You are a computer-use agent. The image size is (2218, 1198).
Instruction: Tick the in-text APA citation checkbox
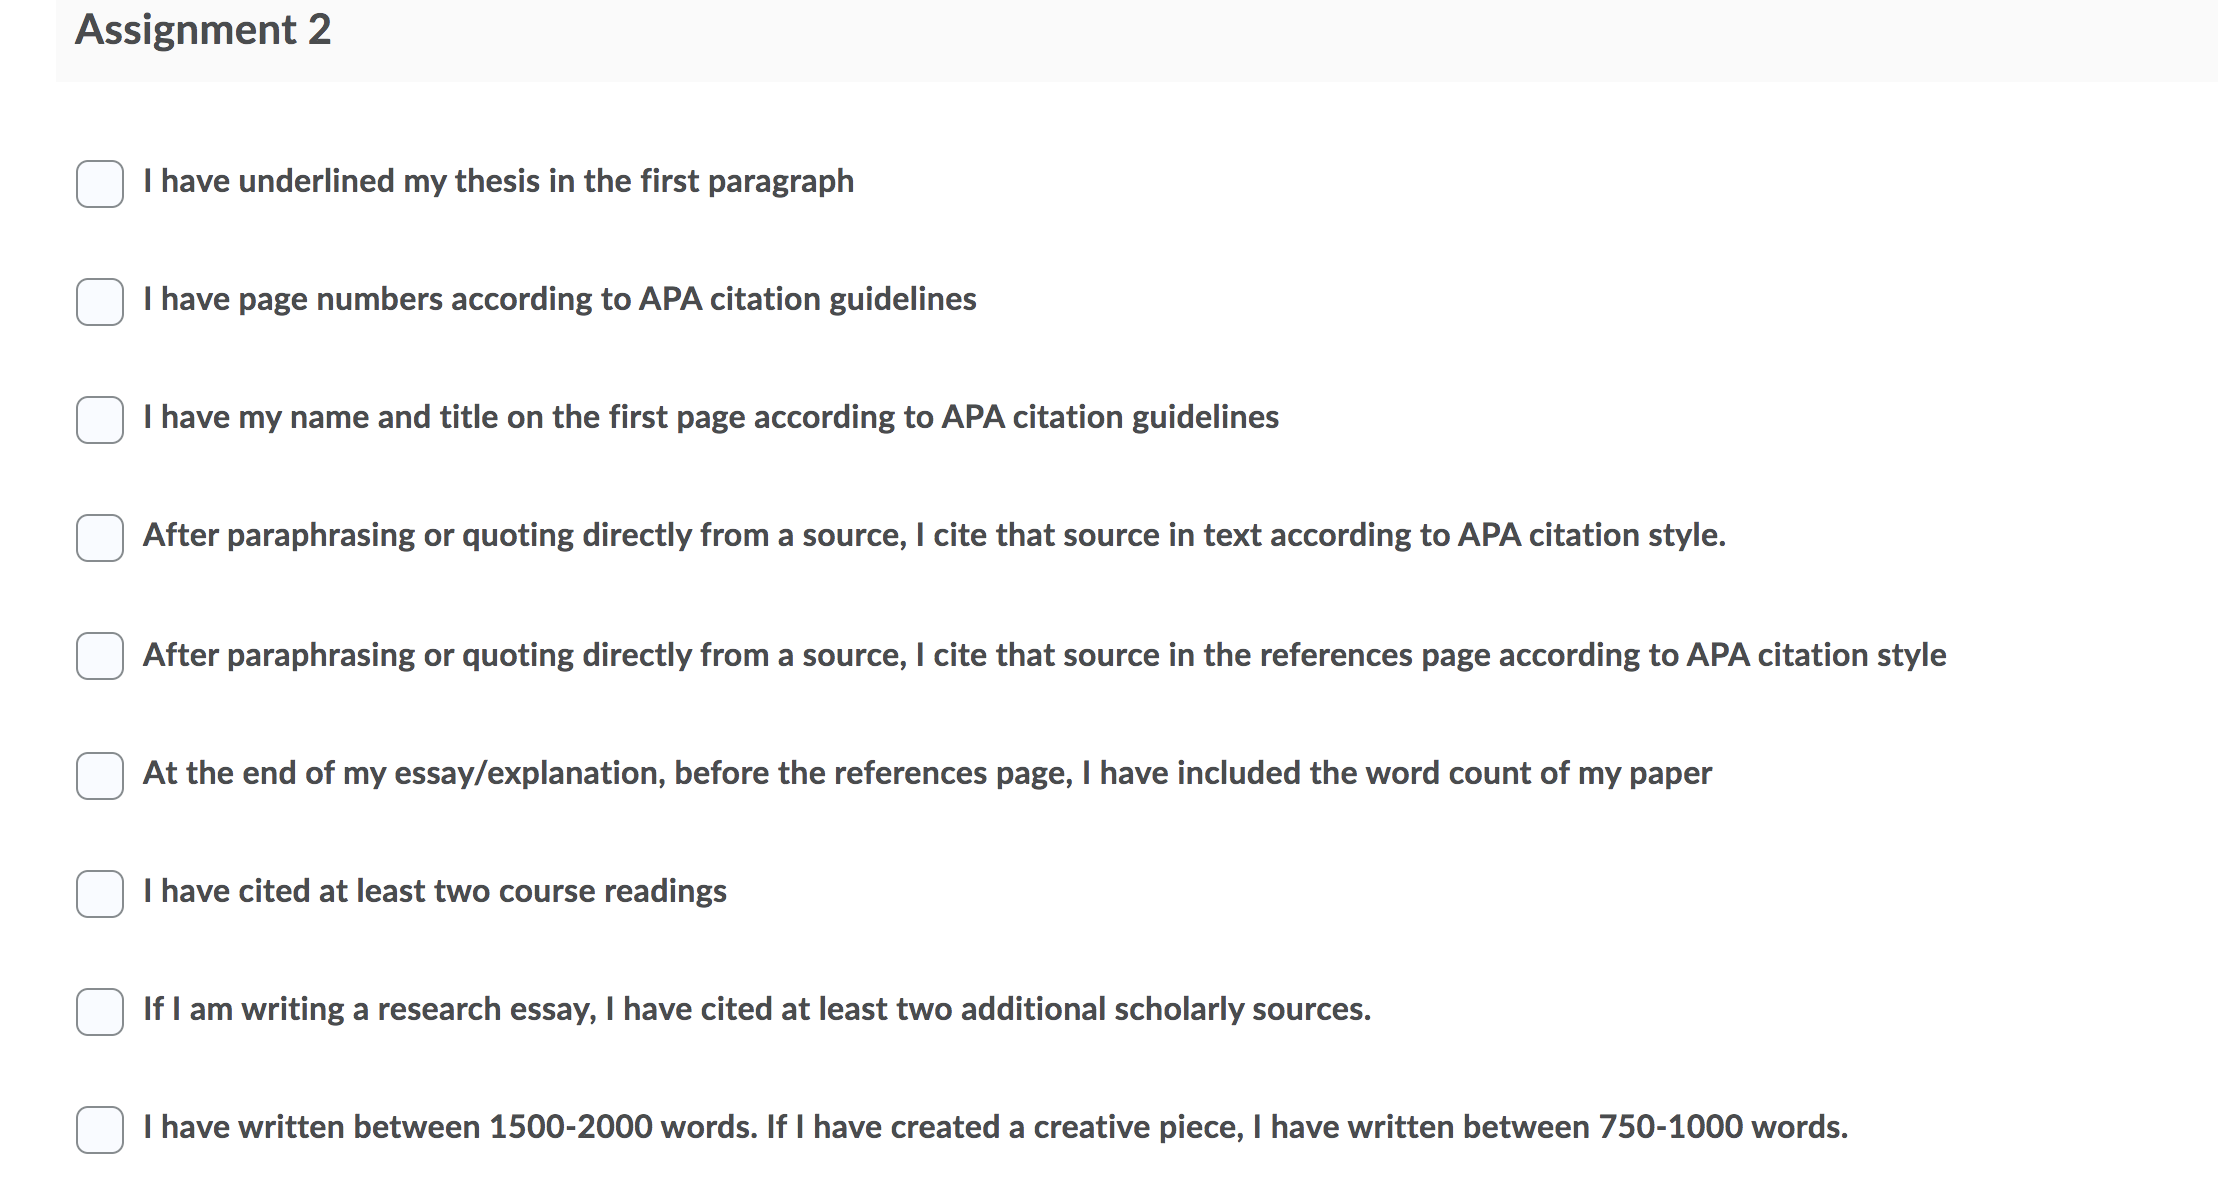click(100, 538)
